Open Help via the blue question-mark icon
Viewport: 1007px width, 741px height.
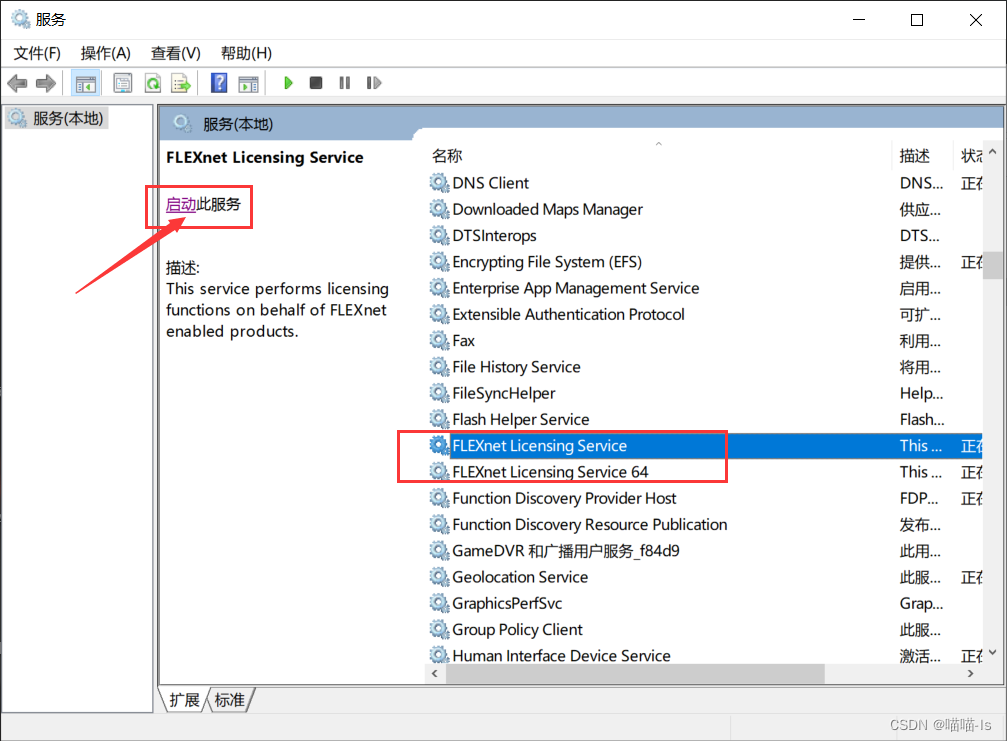[x=219, y=83]
